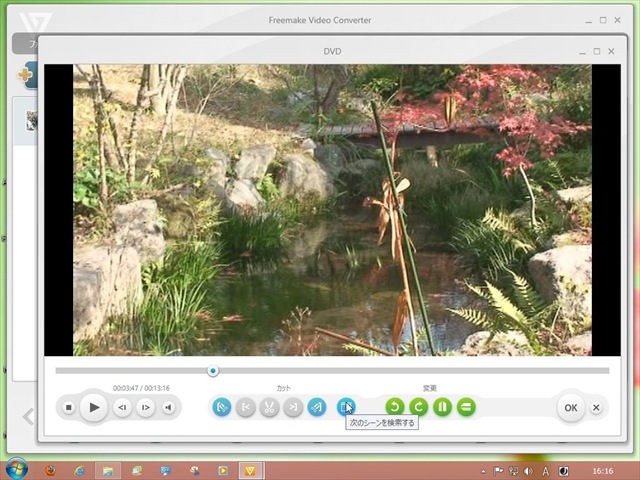Click the last green transform icon

466,407
